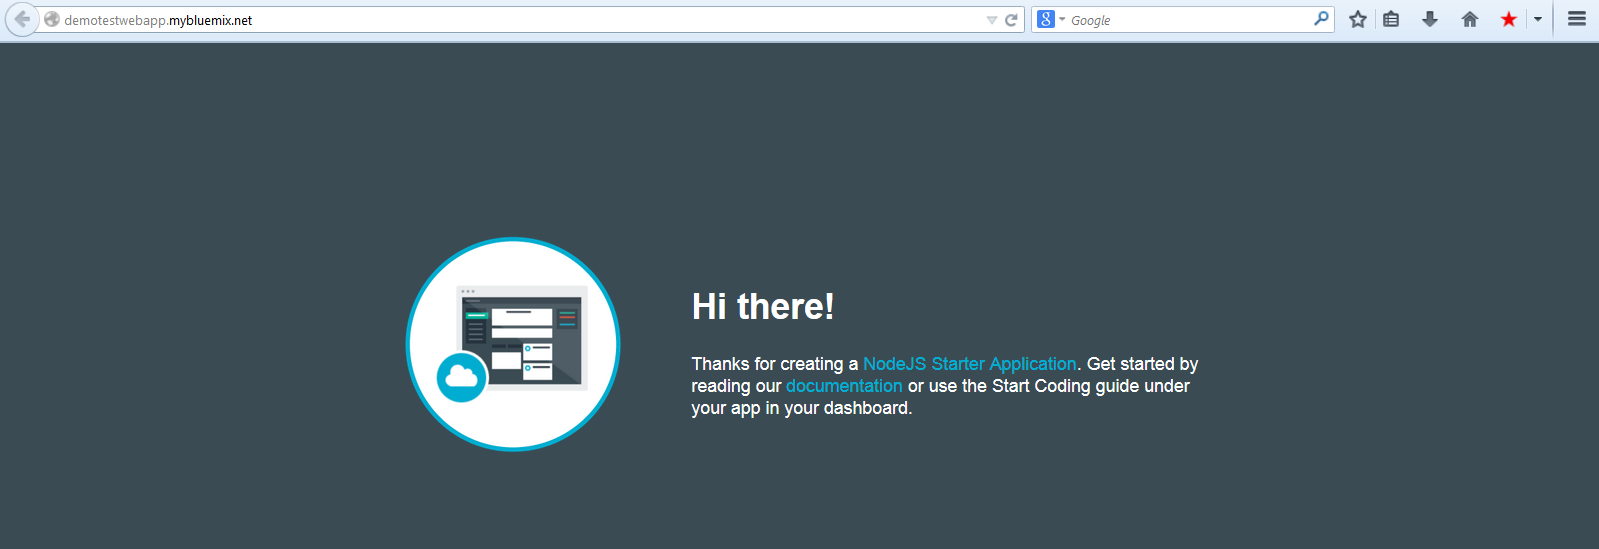Image resolution: width=1599 pixels, height=549 pixels.
Task: Click the globe site identity icon
Action: (52, 19)
